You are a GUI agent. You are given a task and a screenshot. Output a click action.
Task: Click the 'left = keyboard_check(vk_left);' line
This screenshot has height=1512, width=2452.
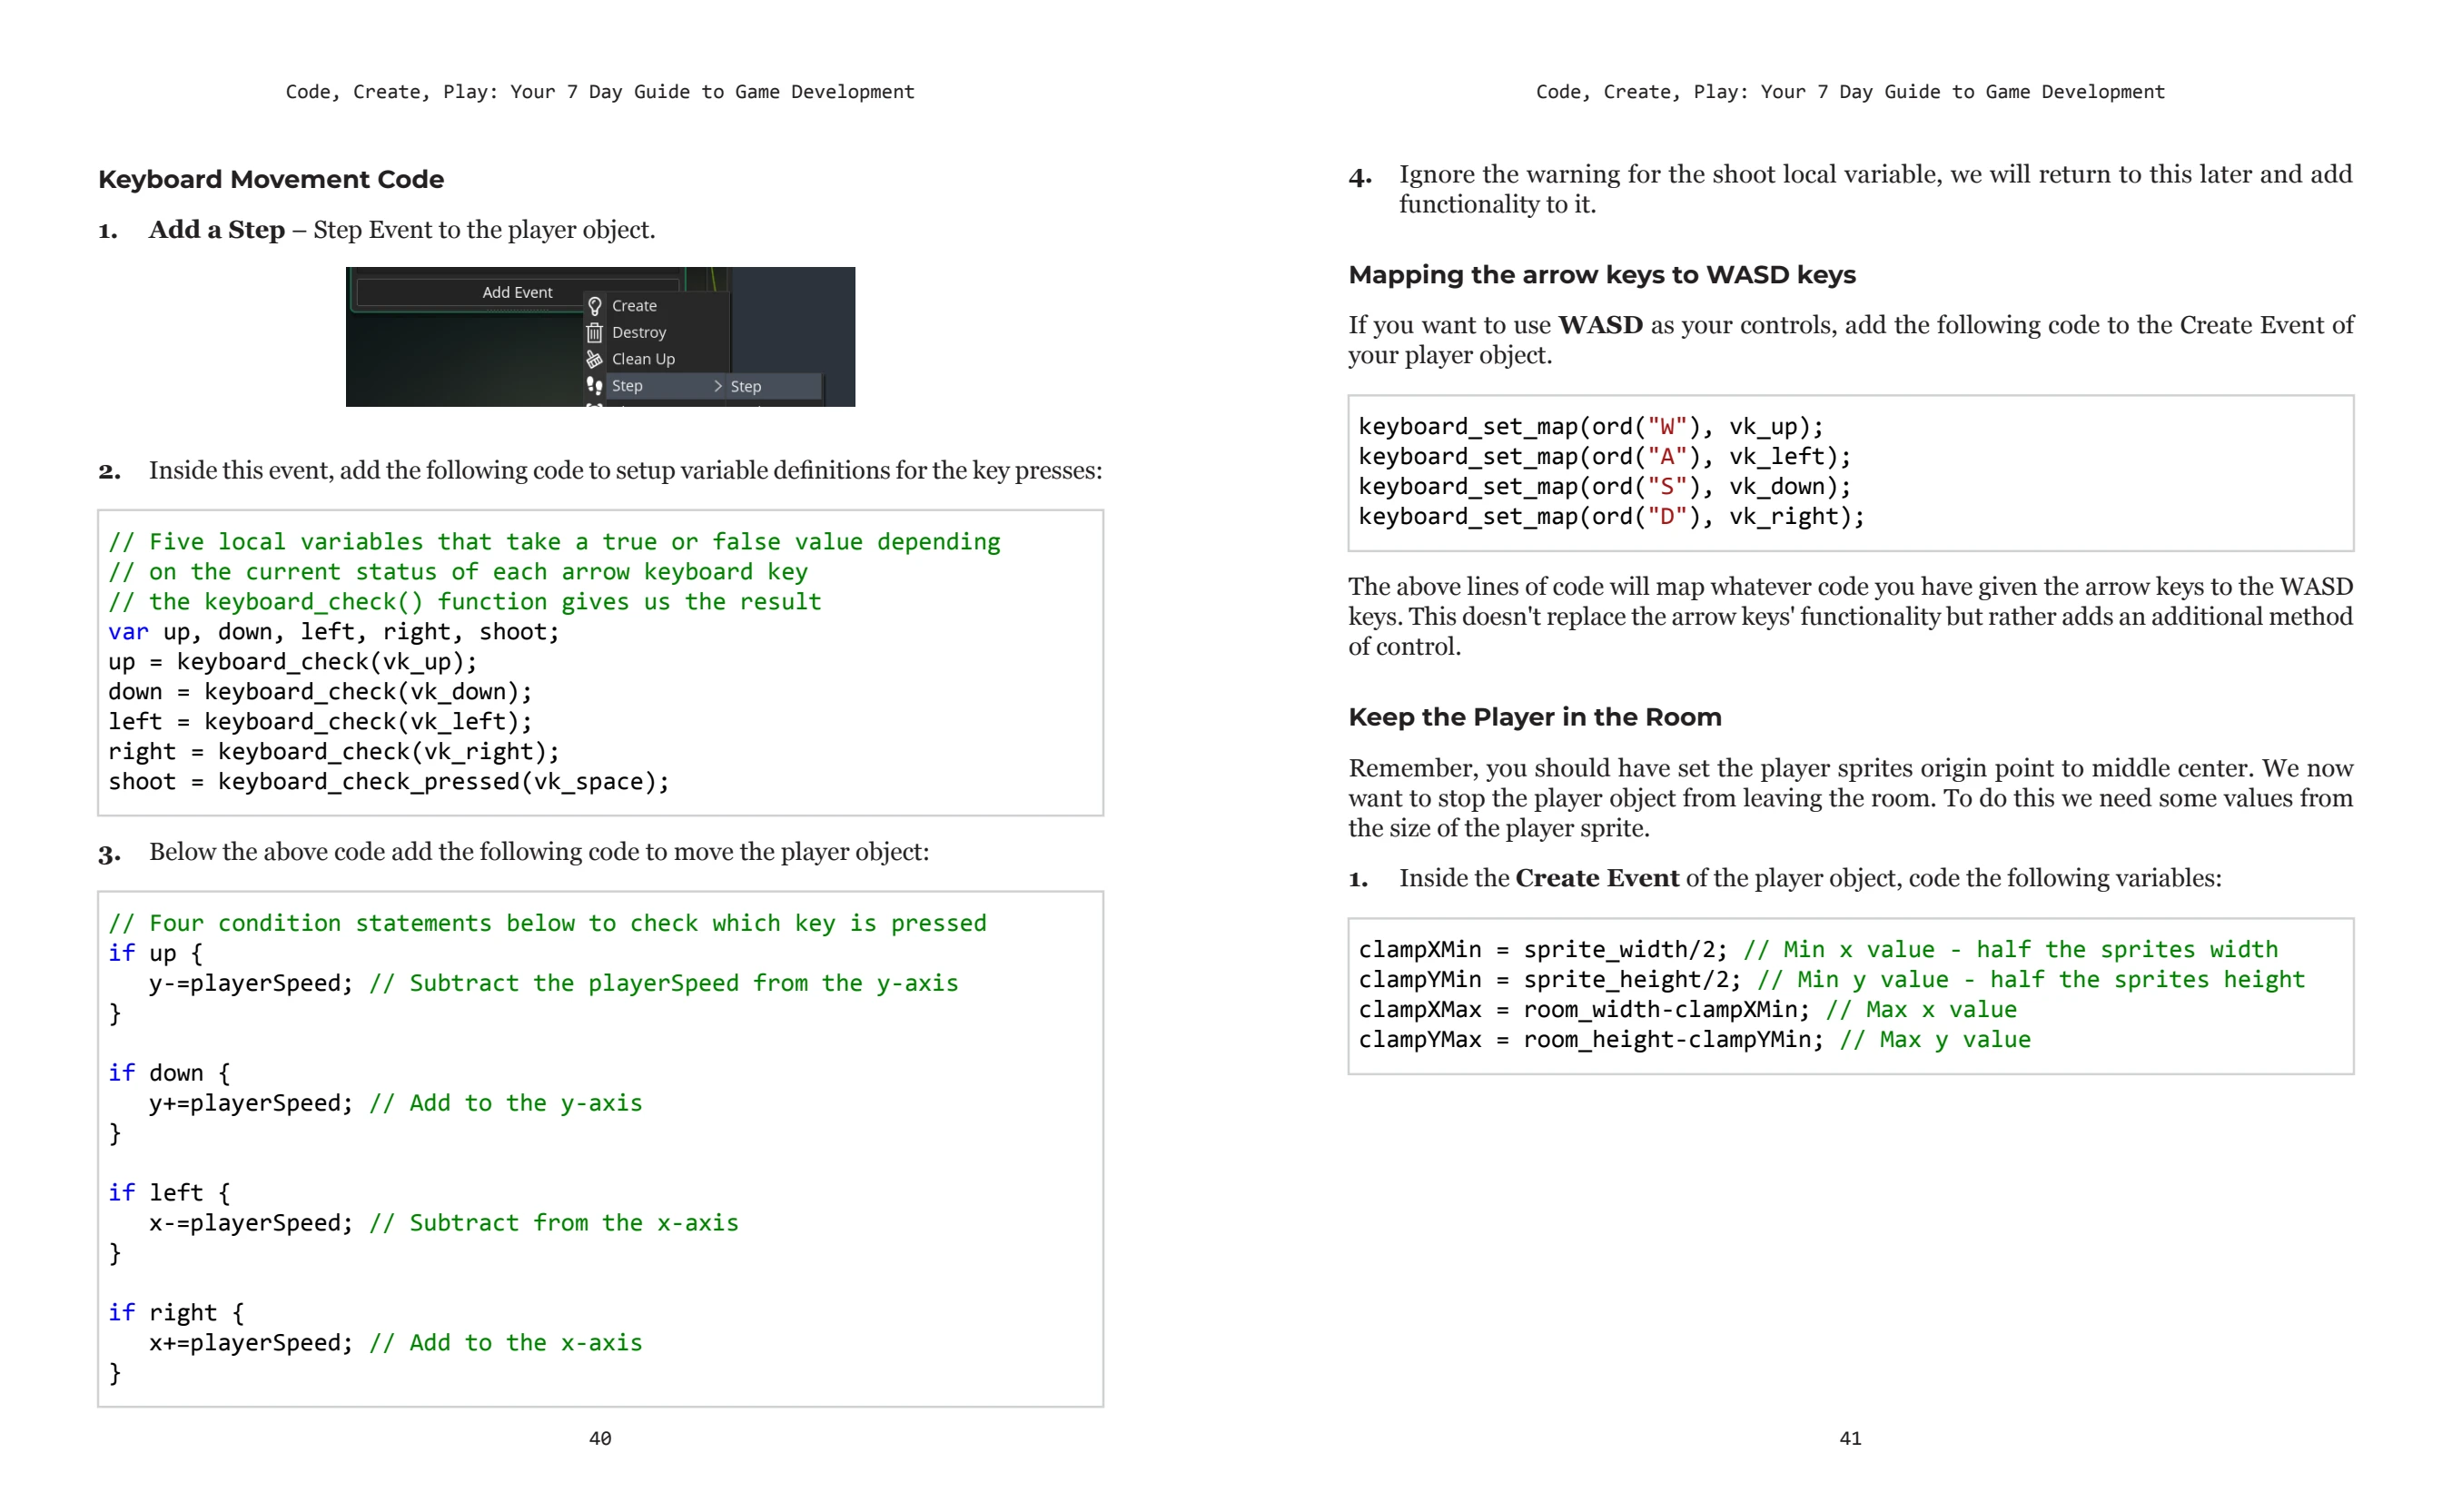click(320, 722)
